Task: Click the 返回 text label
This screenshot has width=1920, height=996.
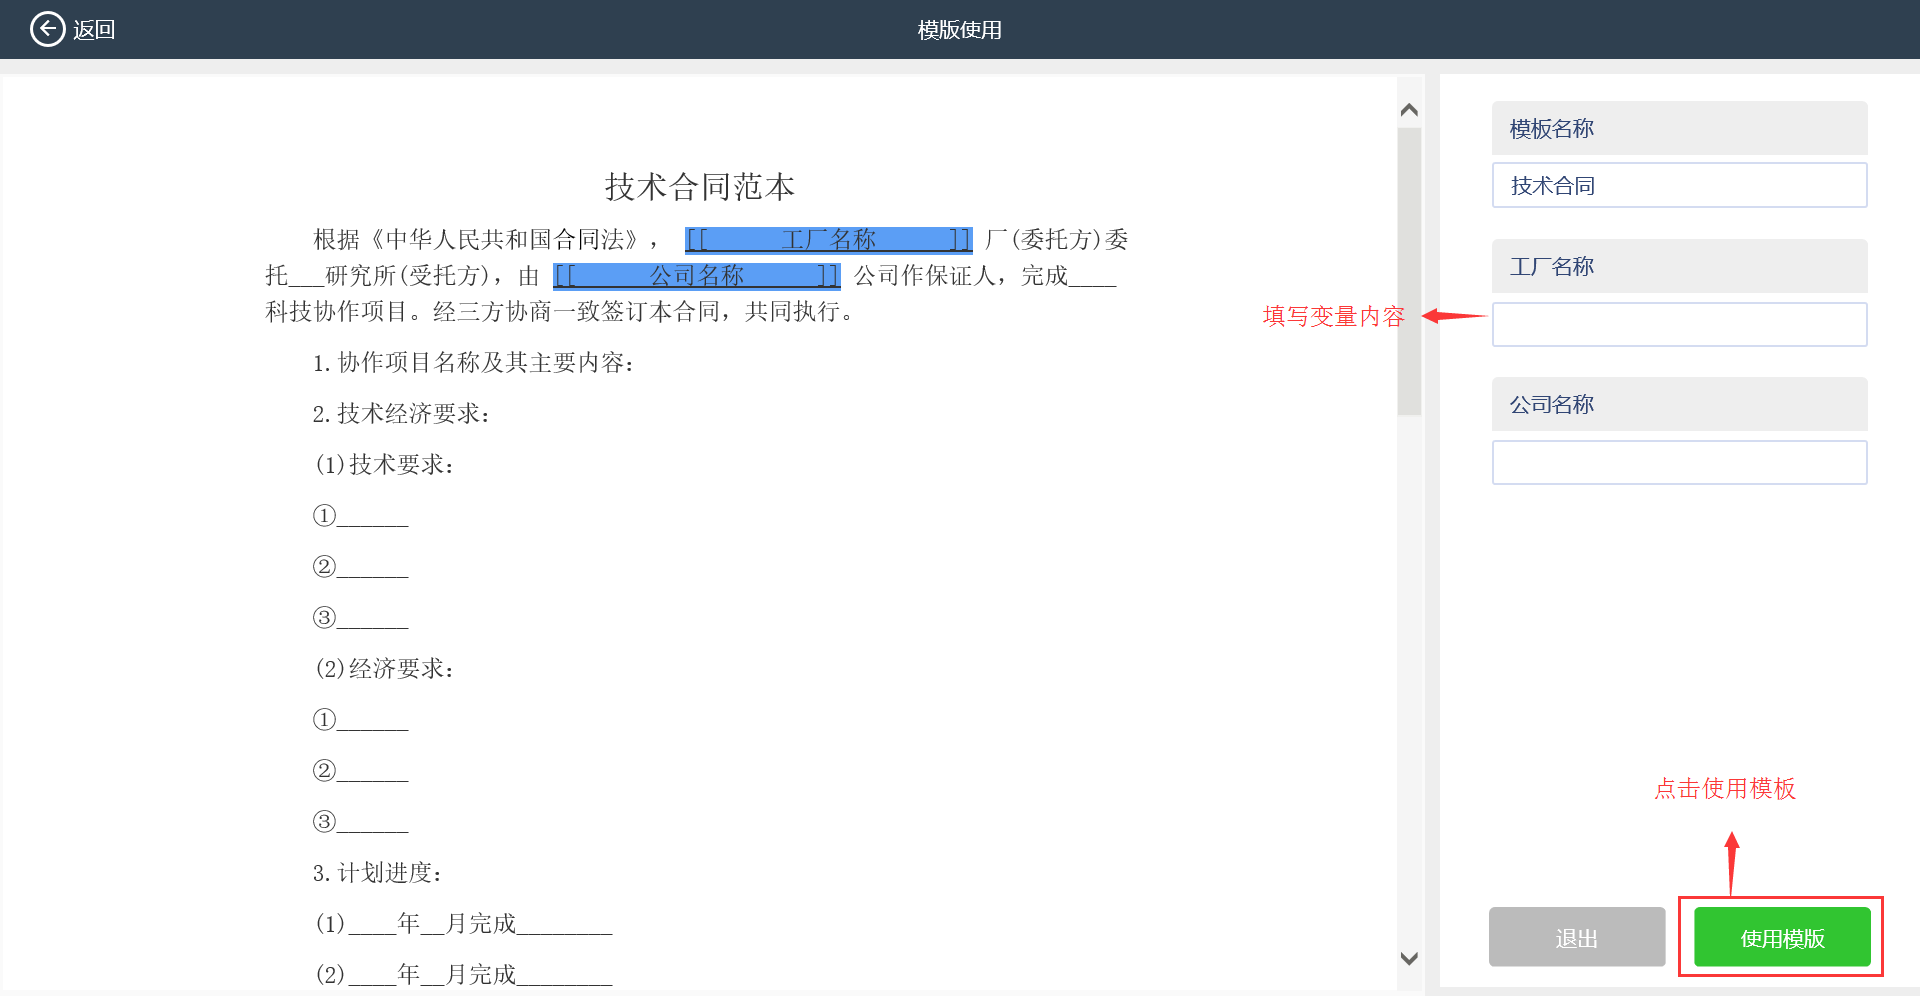Action: (x=94, y=30)
